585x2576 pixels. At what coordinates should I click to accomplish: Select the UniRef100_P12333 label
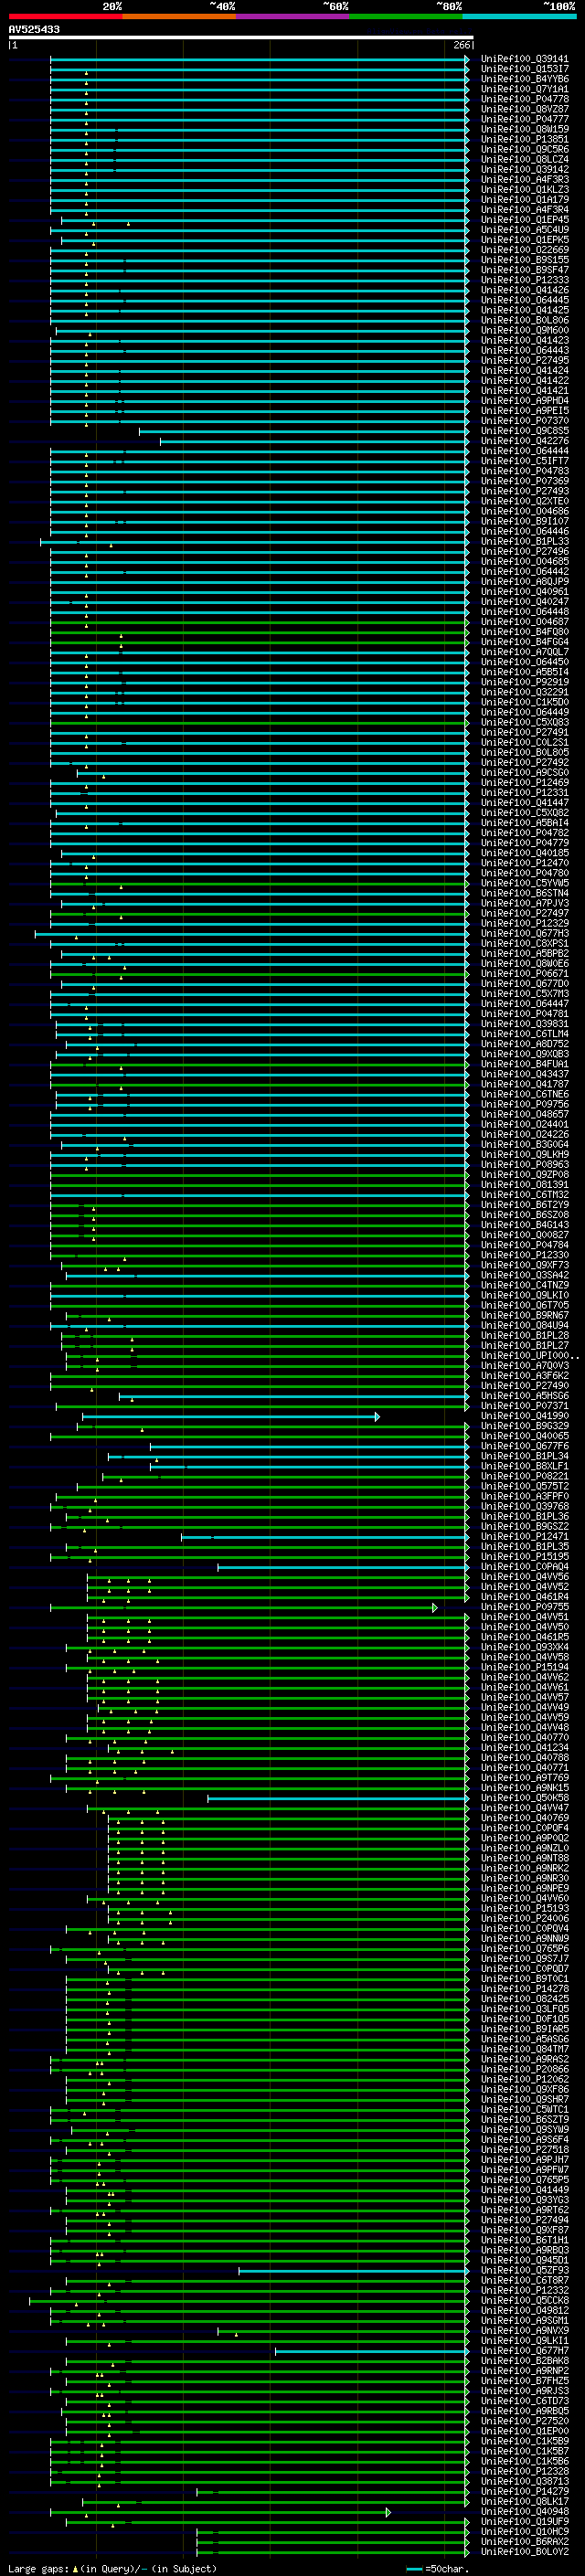[524, 280]
